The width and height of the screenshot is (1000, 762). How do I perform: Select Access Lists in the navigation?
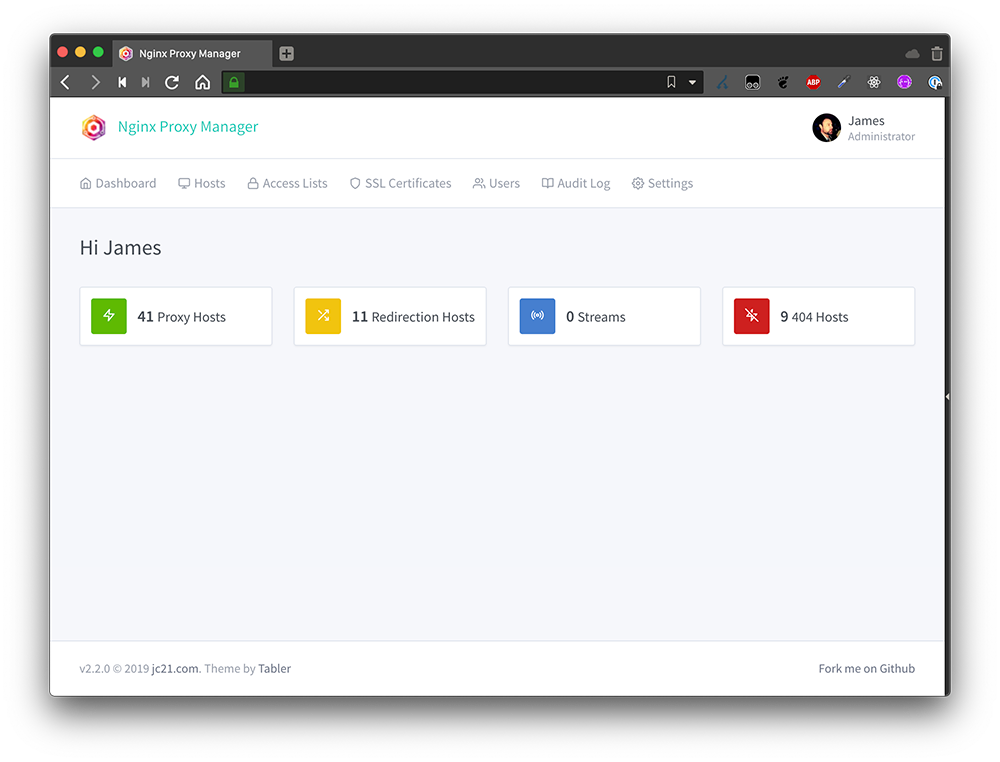(288, 183)
